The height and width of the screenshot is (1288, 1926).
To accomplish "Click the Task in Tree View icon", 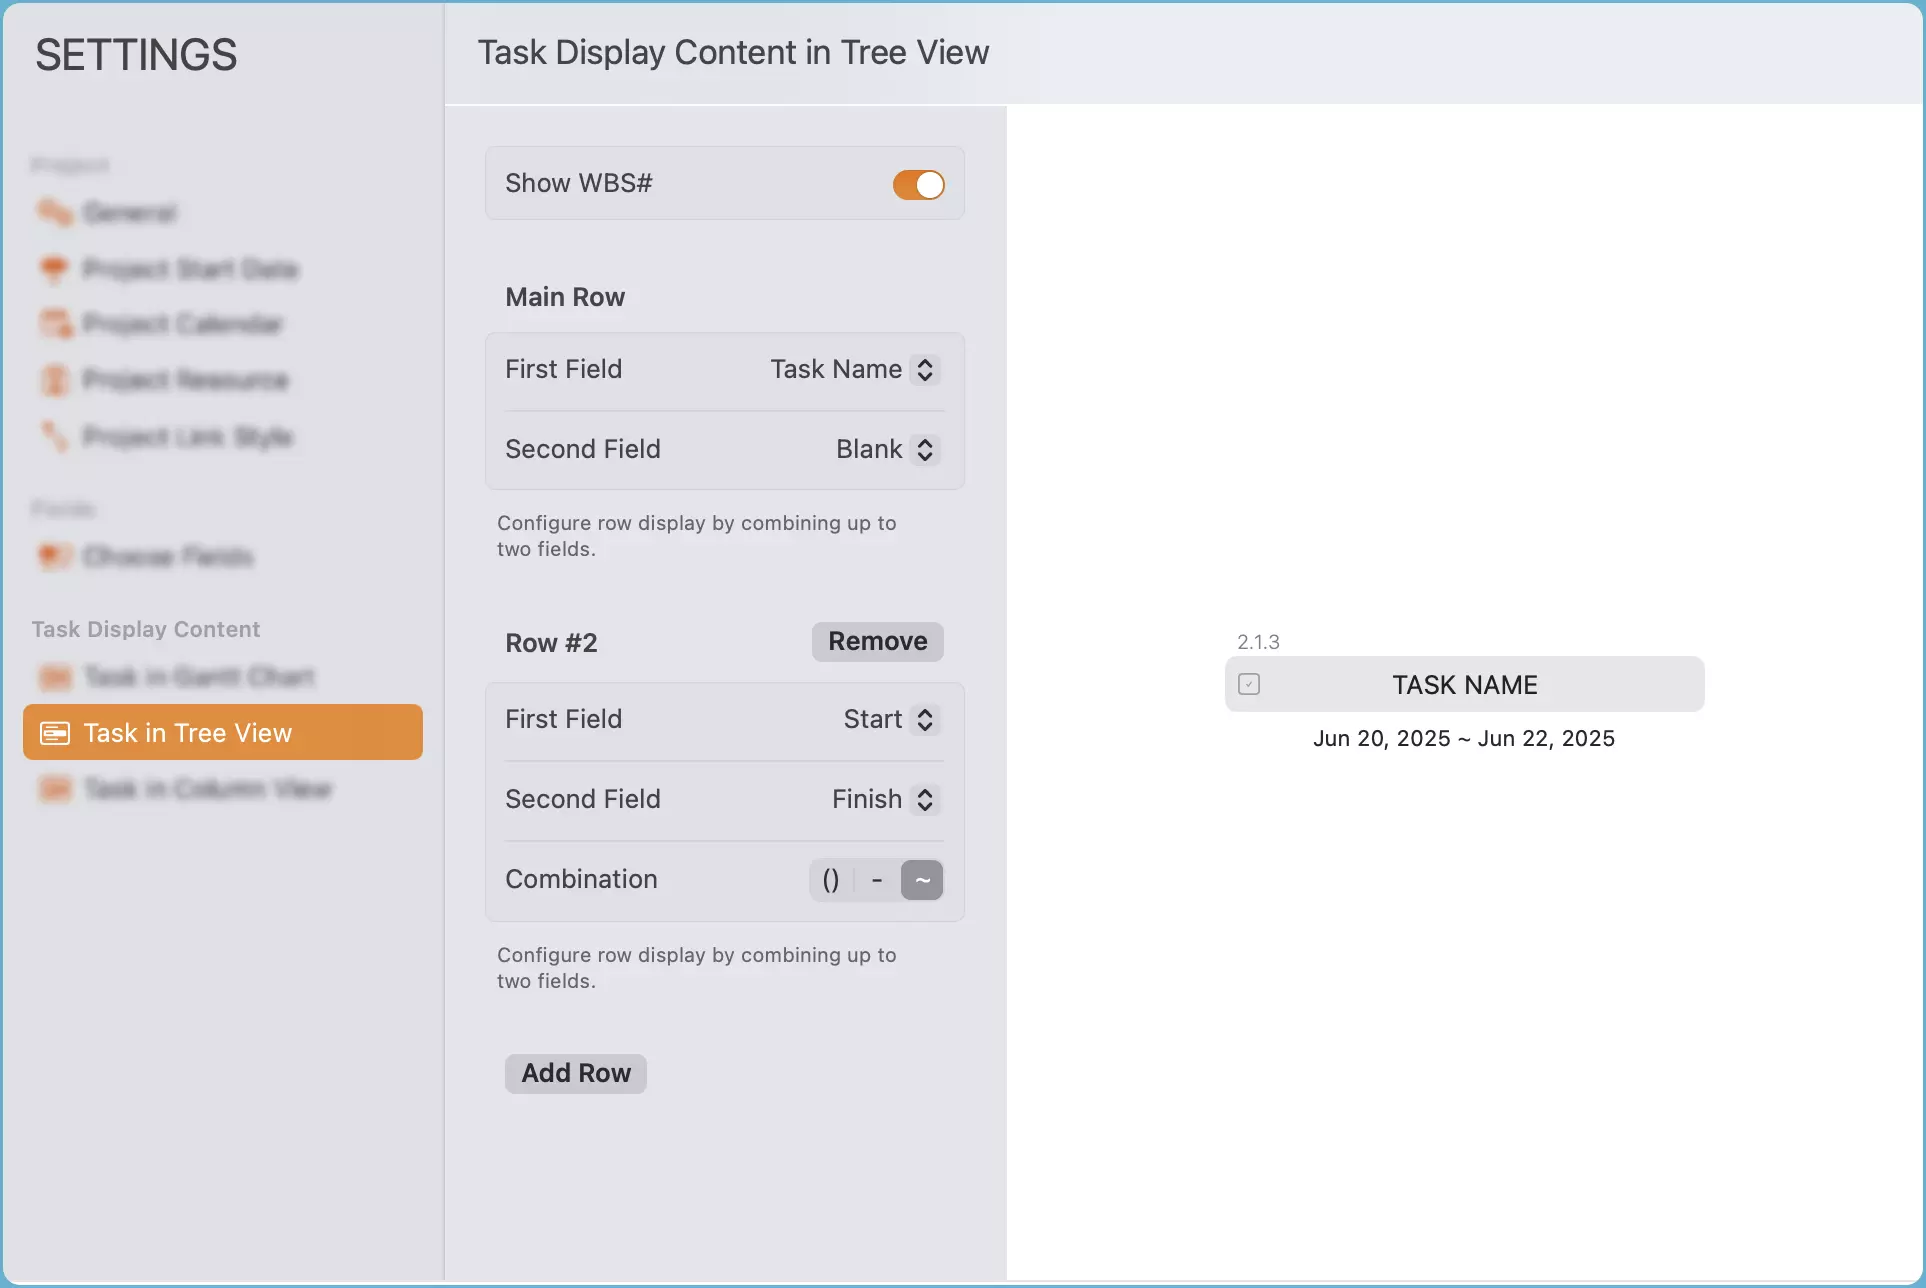I will coord(55,733).
